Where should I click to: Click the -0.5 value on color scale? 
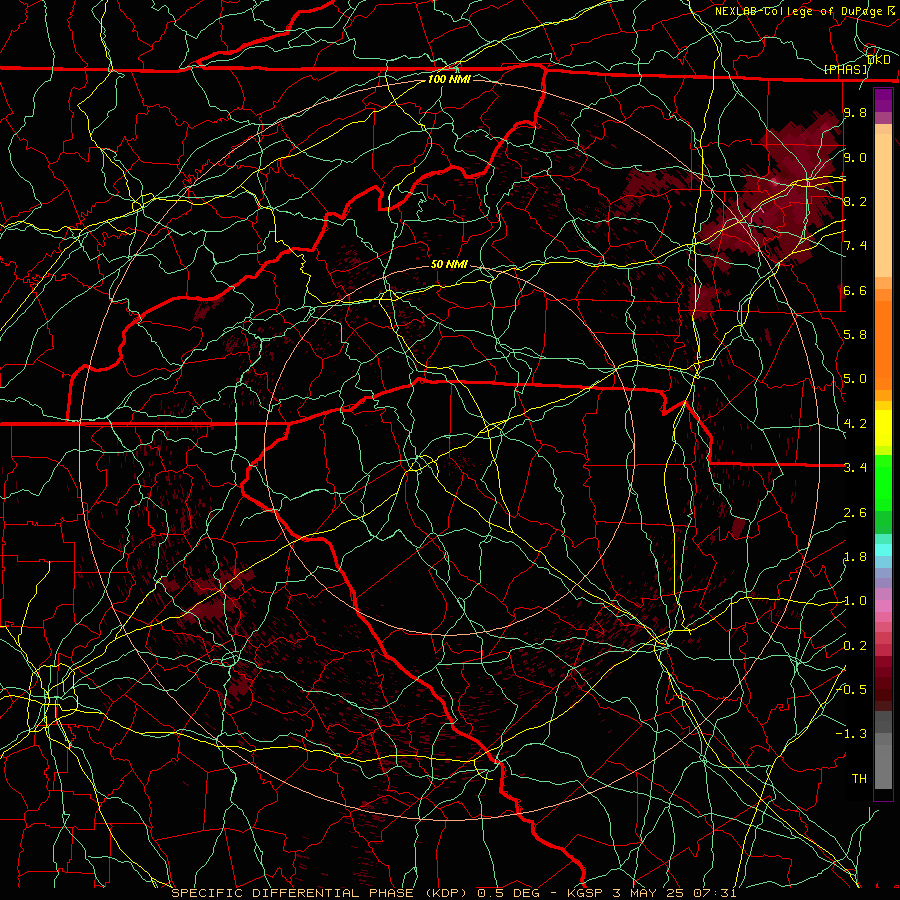click(x=851, y=689)
